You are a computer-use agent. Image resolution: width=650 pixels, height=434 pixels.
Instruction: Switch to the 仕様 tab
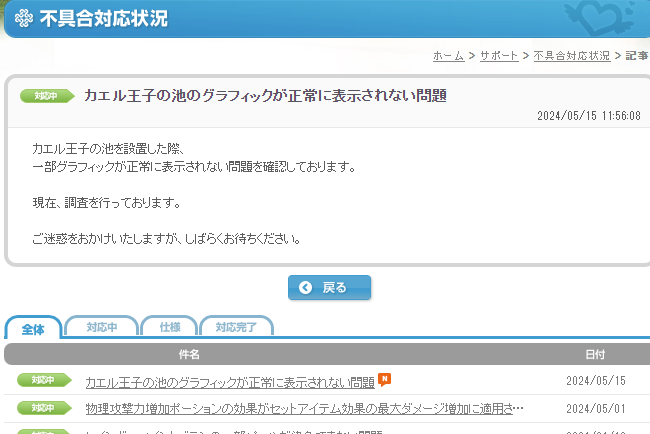click(x=170, y=327)
